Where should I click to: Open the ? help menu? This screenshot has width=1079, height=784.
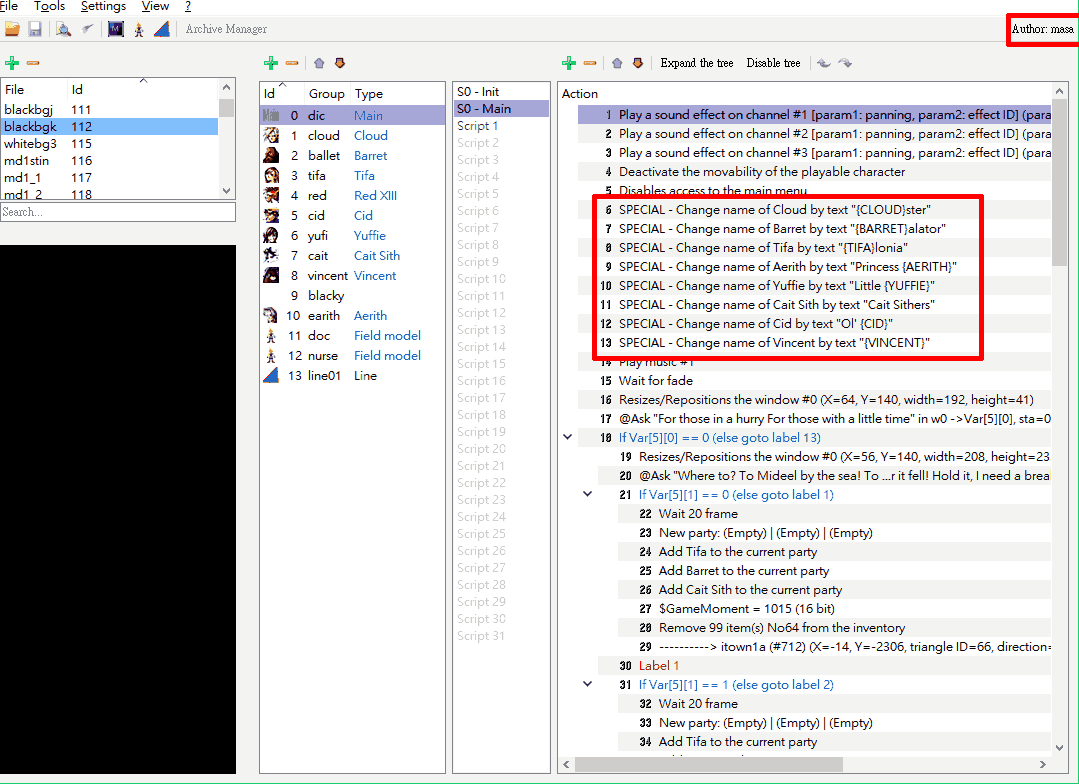(188, 6)
